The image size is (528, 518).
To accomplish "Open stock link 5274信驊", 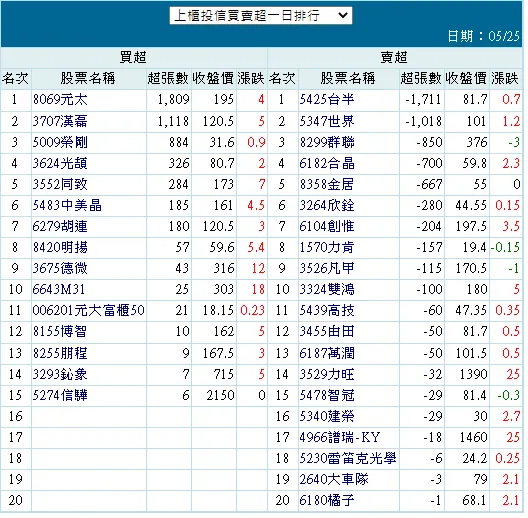I will [60, 395].
